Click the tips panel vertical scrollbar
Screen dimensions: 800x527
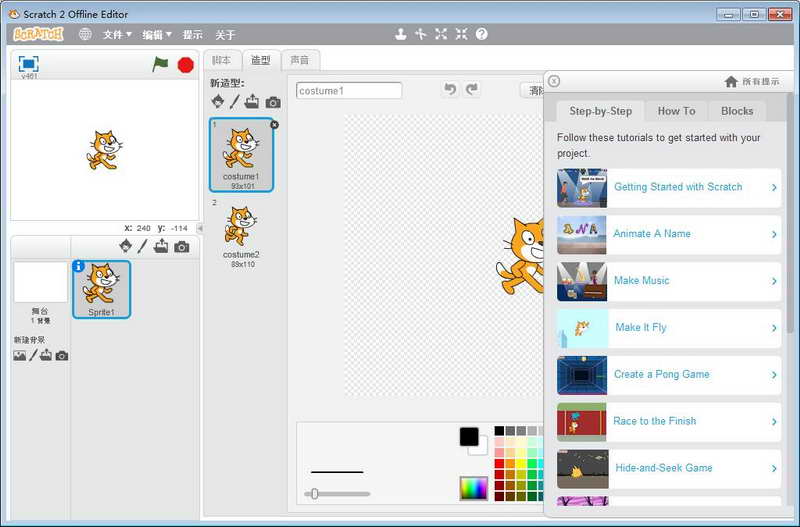pos(791,212)
